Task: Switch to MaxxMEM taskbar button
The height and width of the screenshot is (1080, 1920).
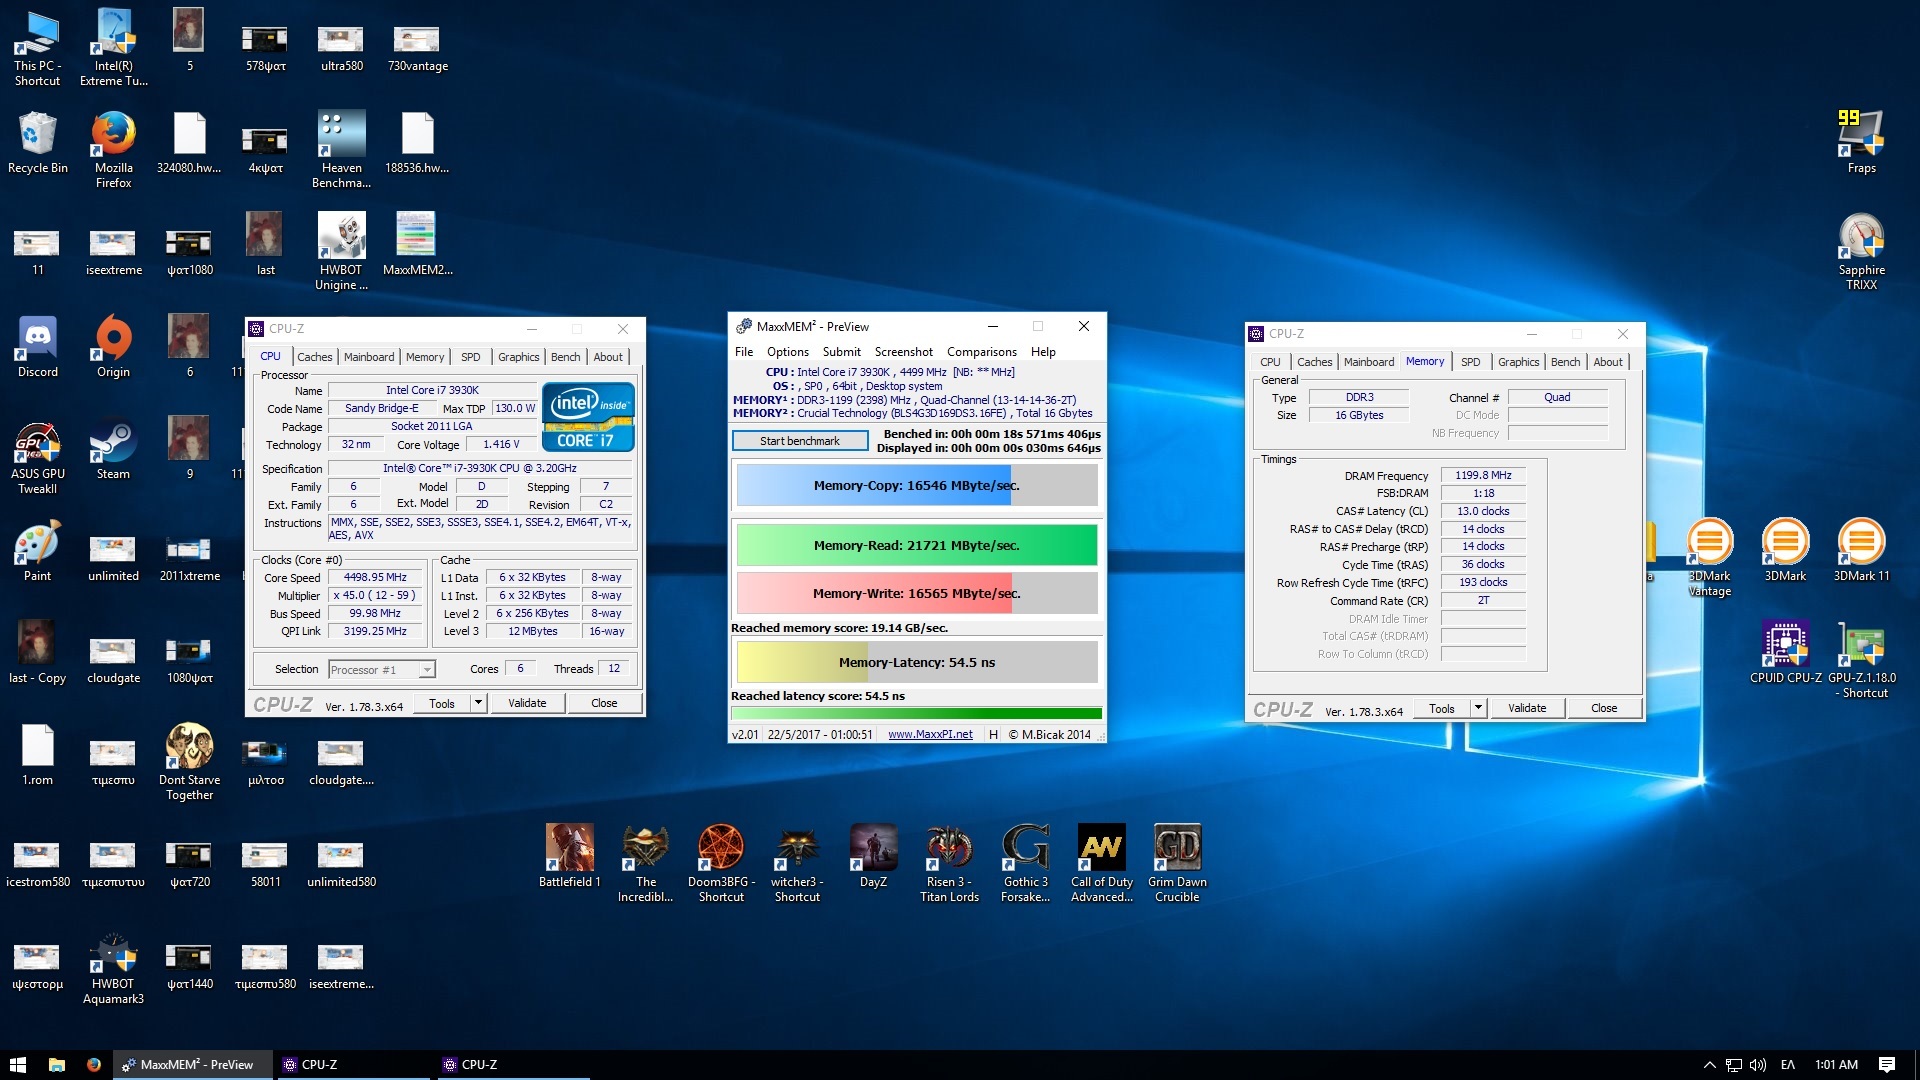Action: pyautogui.click(x=191, y=1065)
